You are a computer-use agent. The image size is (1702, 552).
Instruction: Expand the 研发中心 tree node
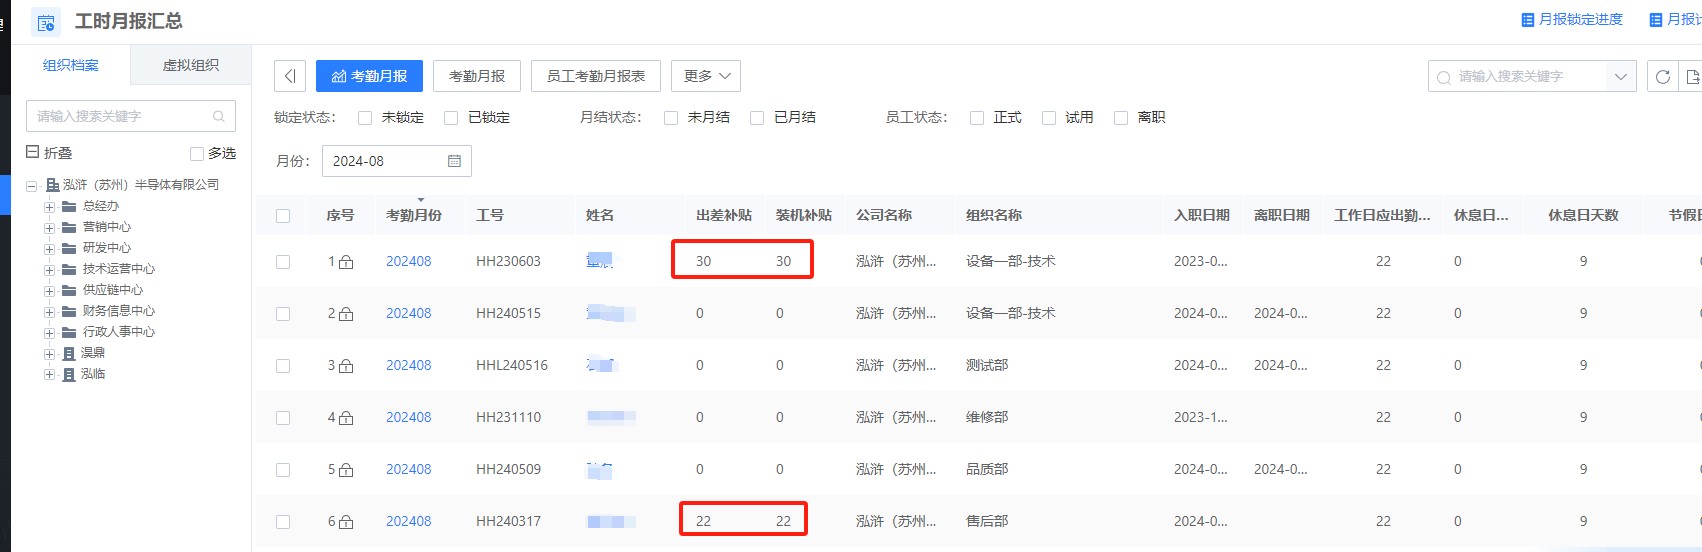tap(49, 248)
